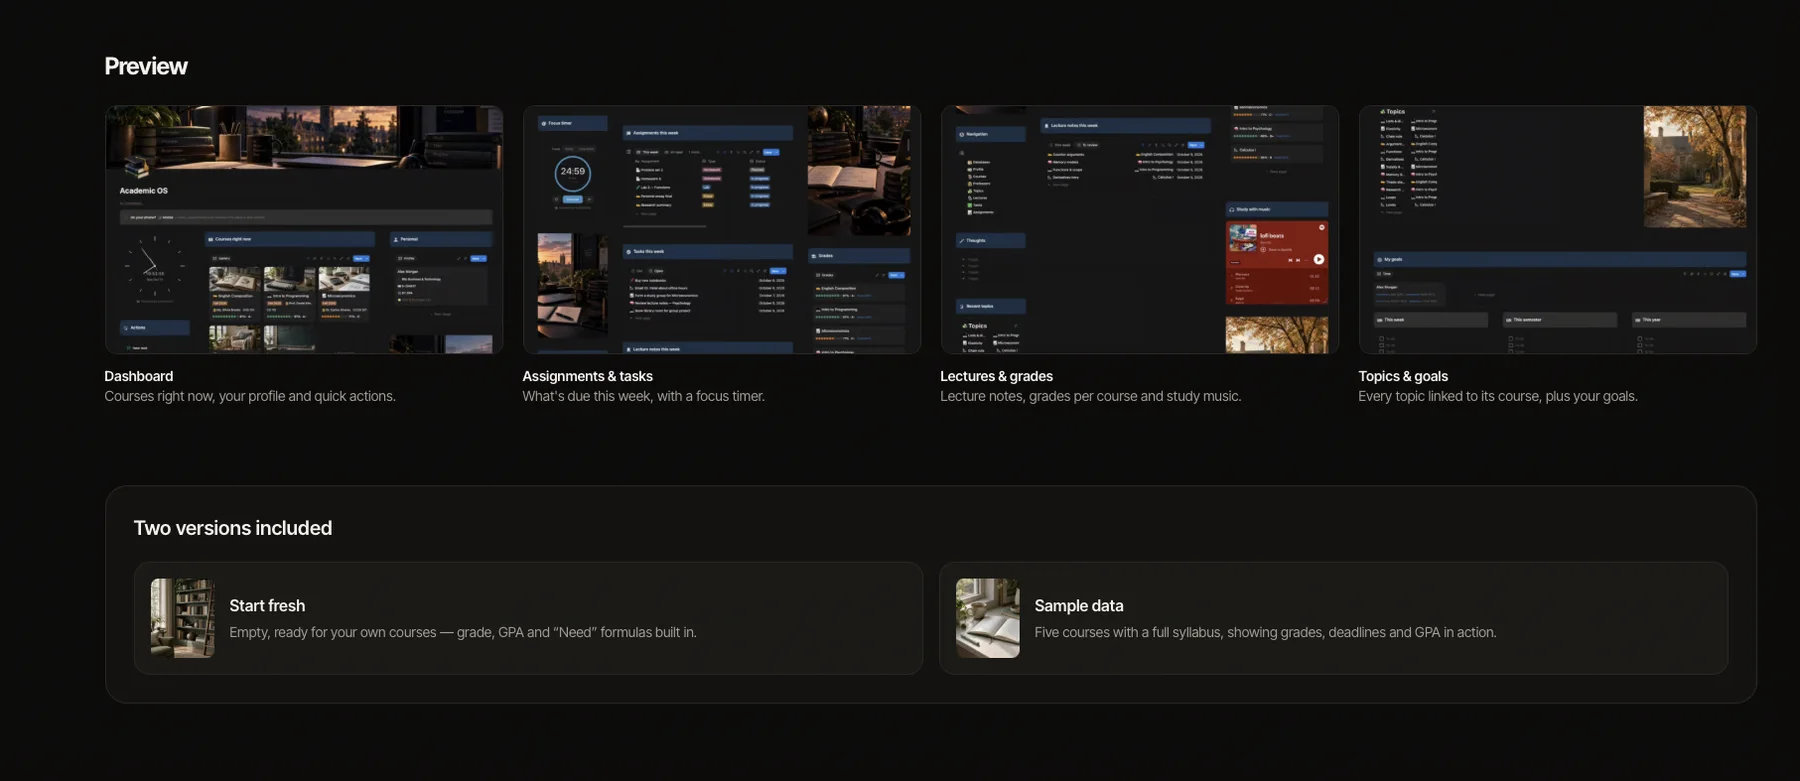
Task: Click 'Courses right now, your profile' description
Action: coord(250,396)
